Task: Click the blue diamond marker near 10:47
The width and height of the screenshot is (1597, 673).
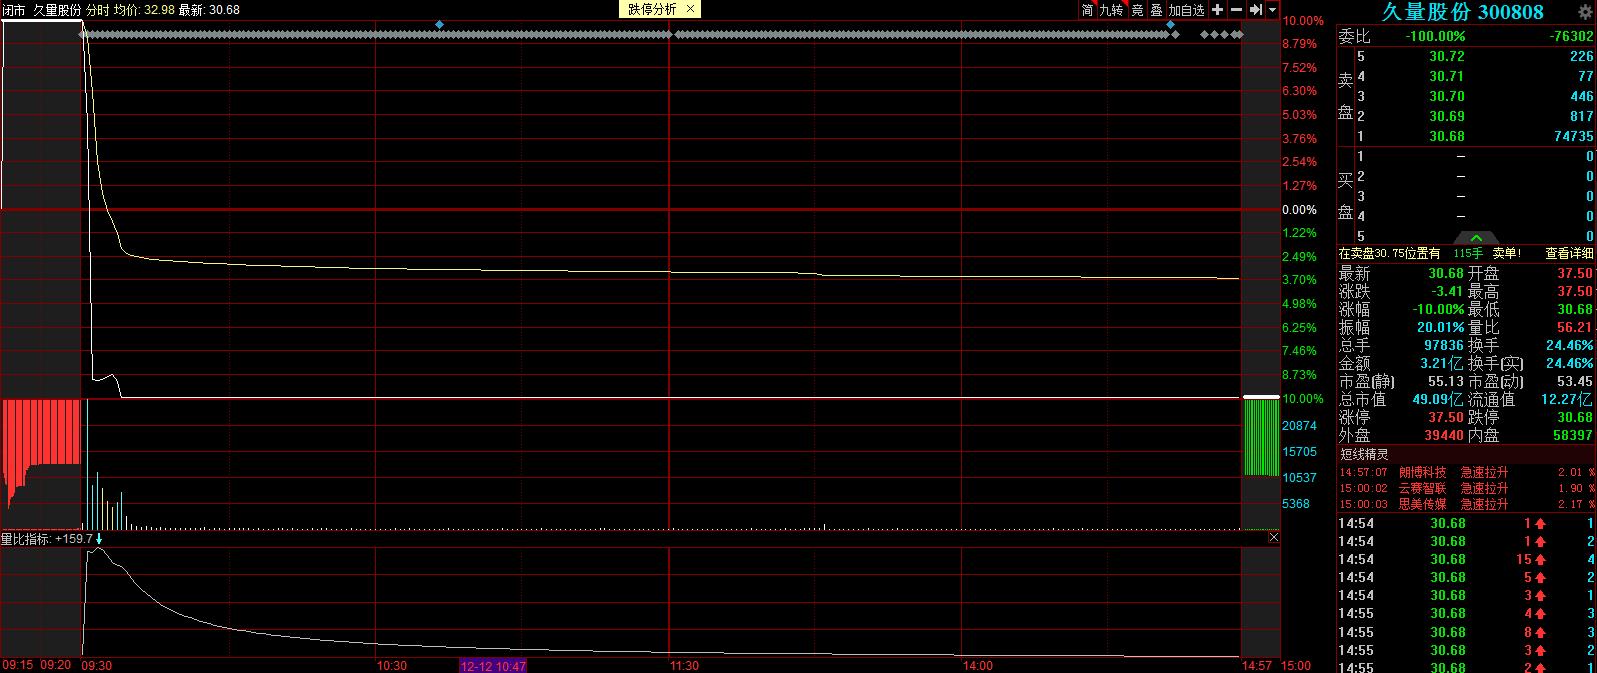Action: [x=439, y=24]
